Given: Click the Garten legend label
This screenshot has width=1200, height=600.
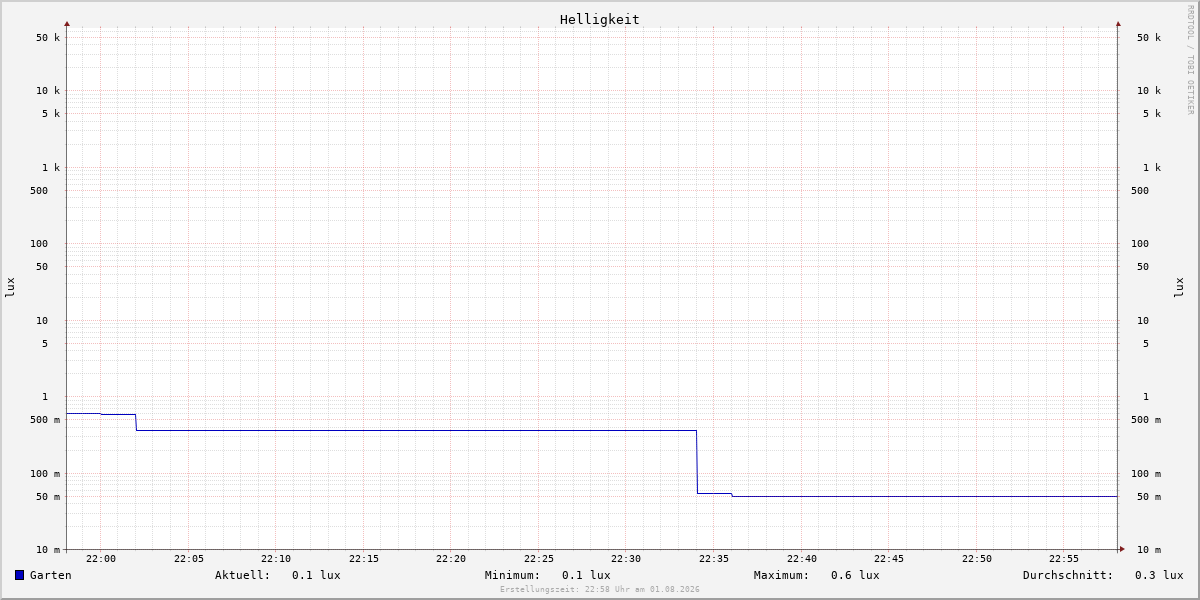Looking at the screenshot, I should click(x=51, y=575).
